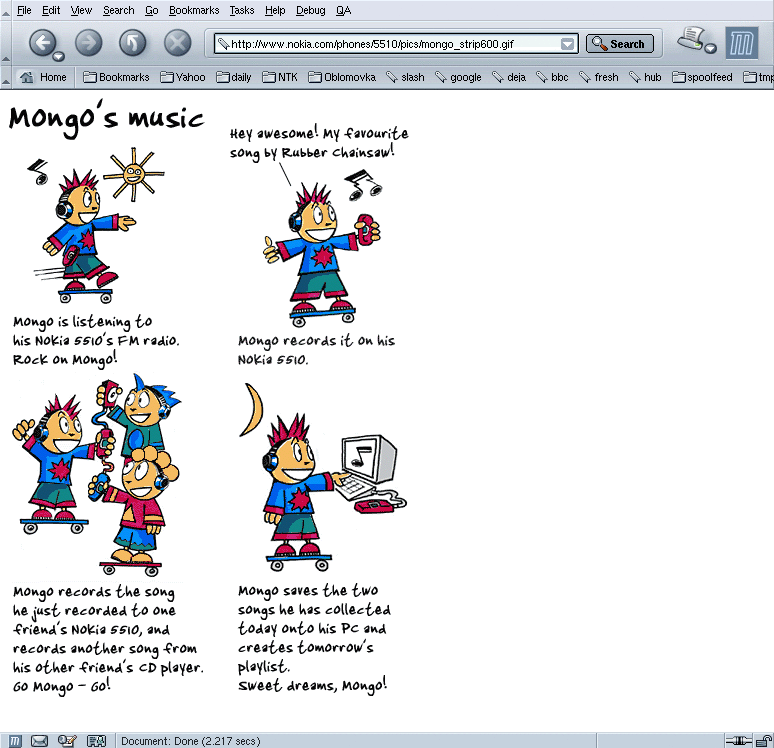The height and width of the screenshot is (748, 774).
Task: Open the spoolfeed bookmark folder
Action: click(702, 77)
